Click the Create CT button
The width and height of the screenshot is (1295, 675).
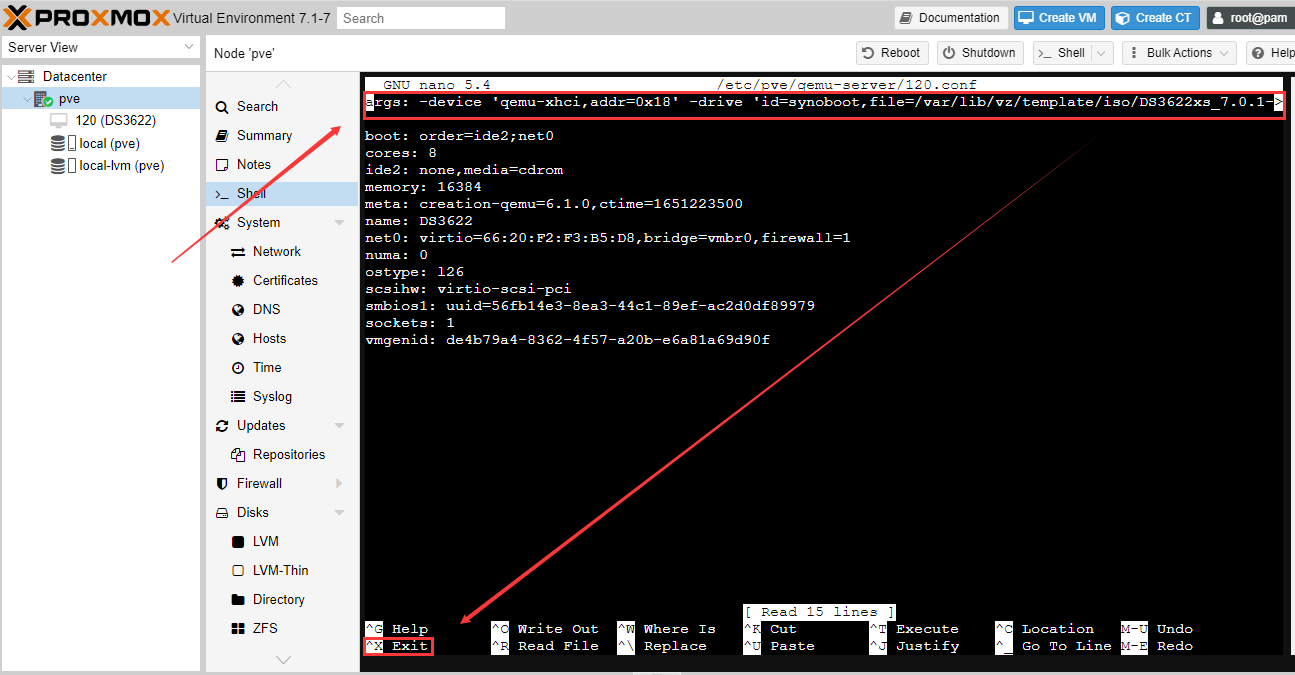(x=1155, y=18)
